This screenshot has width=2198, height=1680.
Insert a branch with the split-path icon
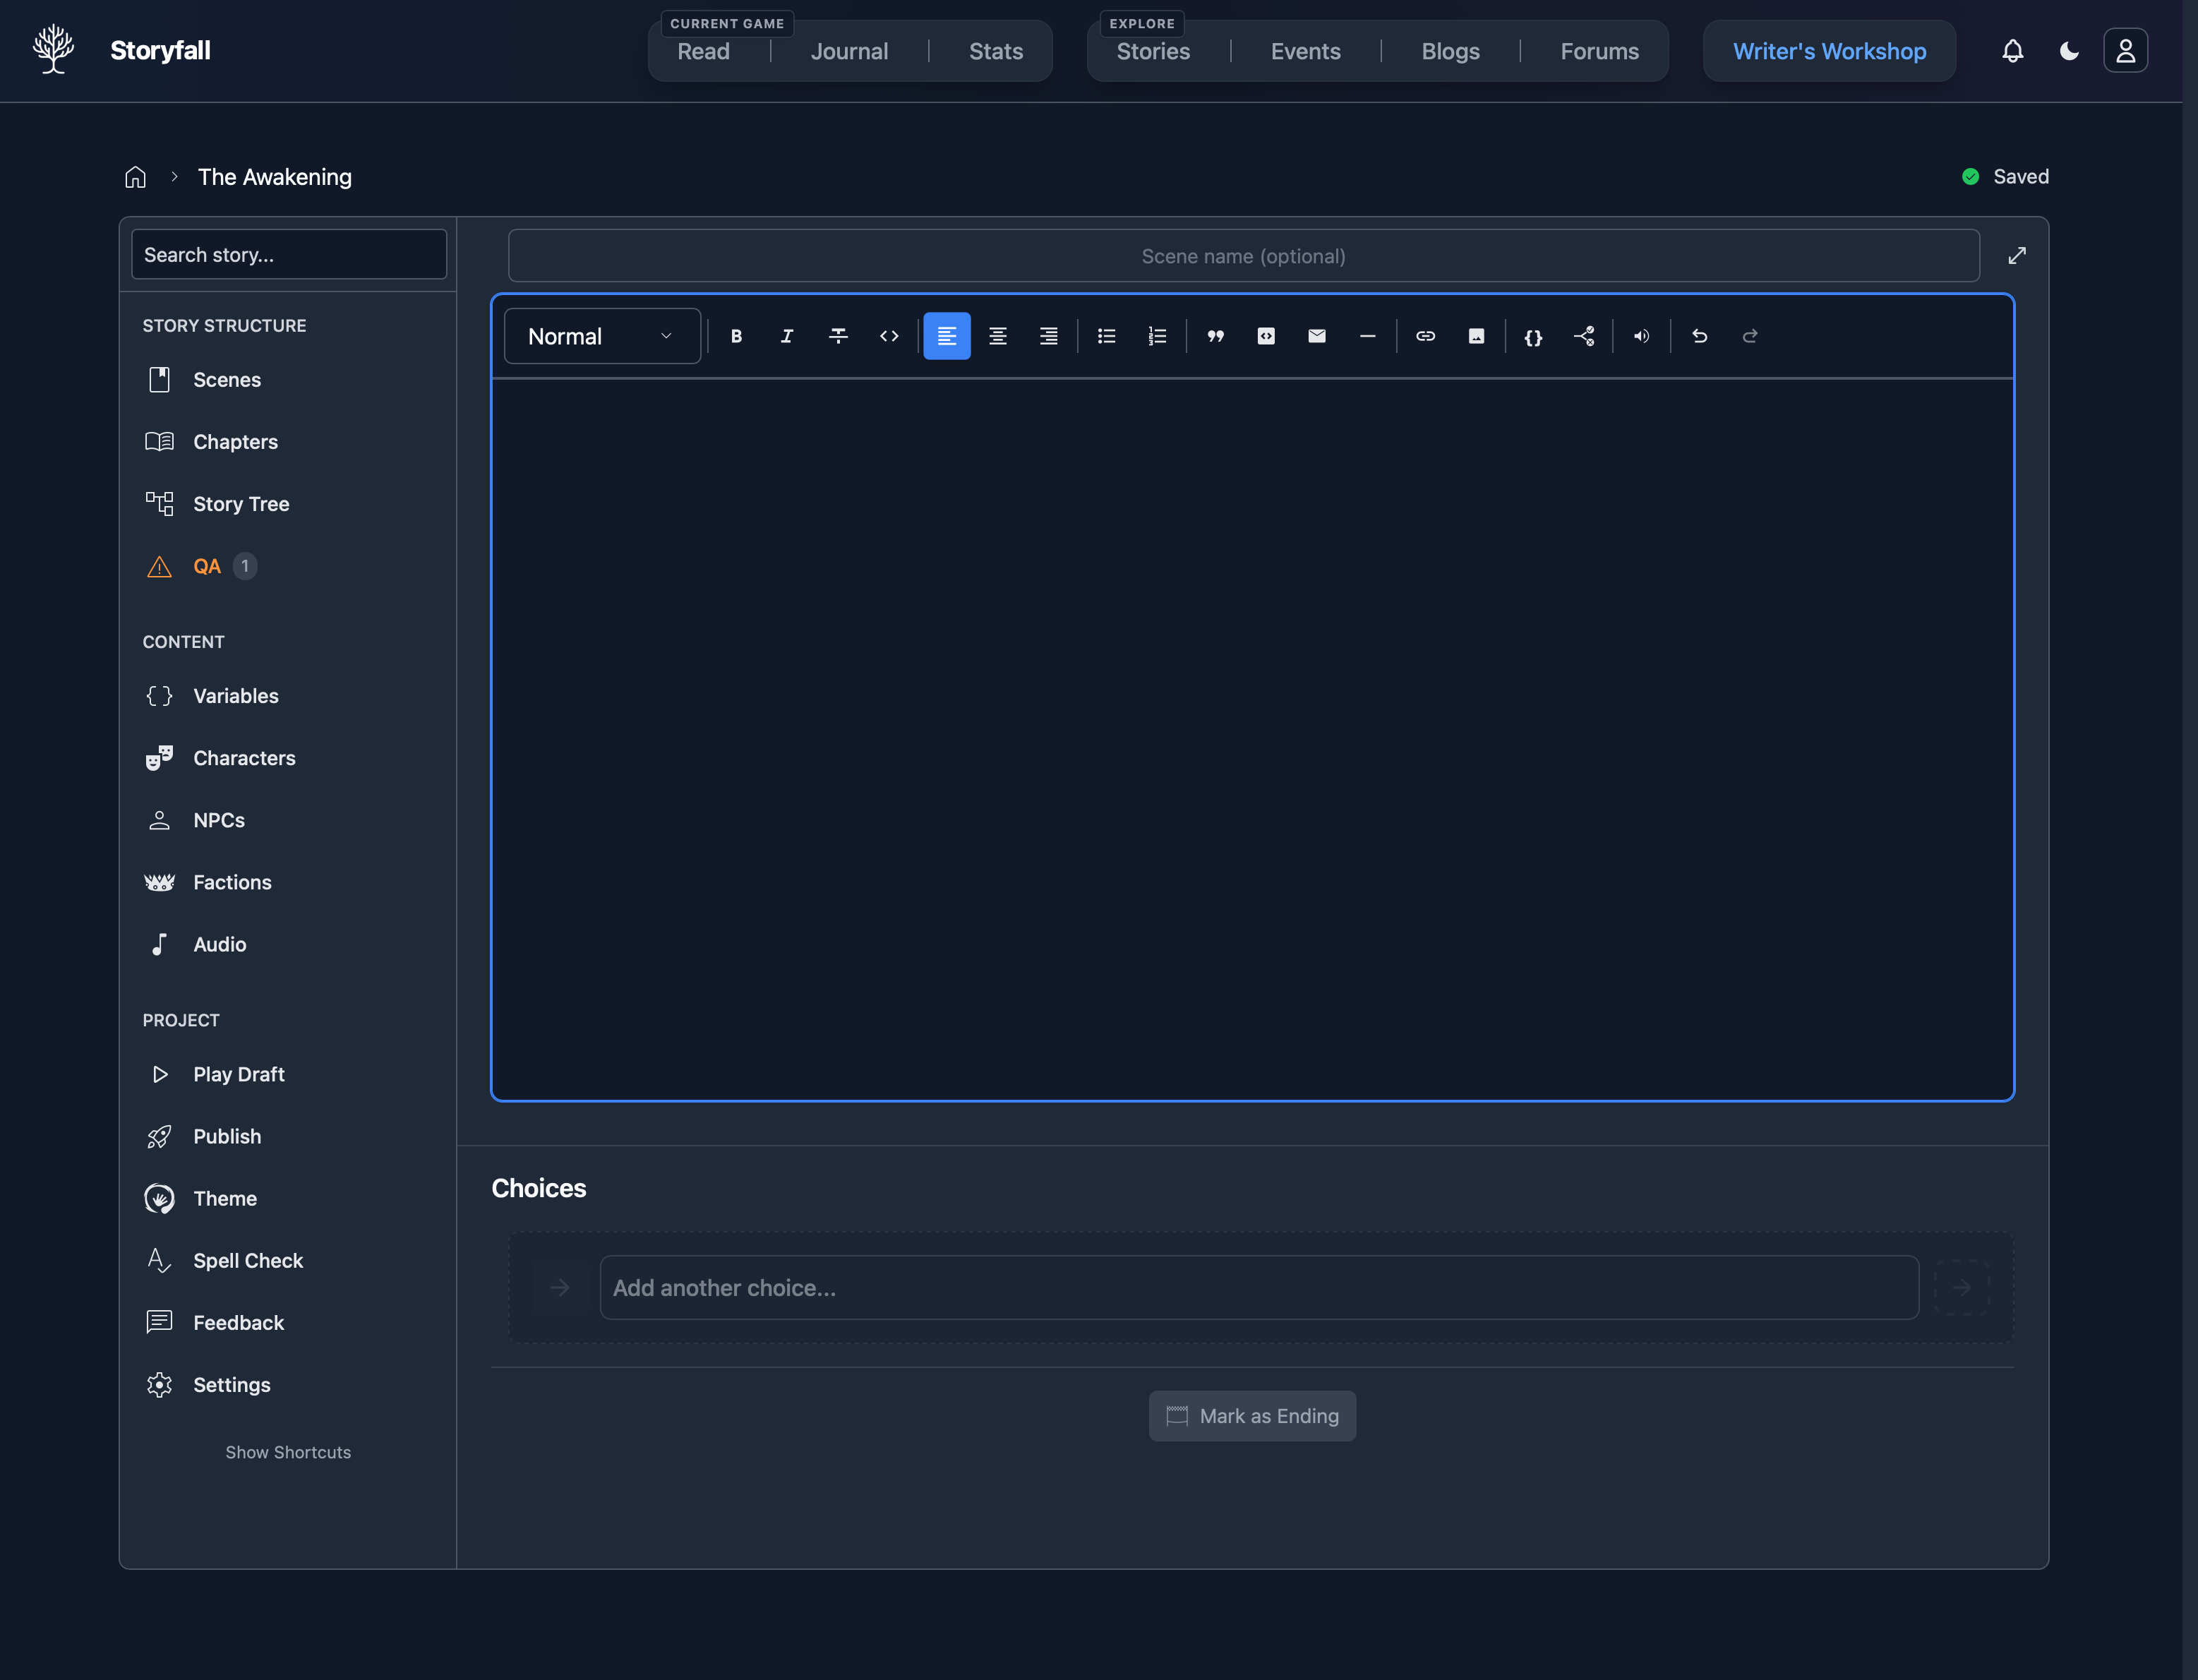tap(1584, 336)
